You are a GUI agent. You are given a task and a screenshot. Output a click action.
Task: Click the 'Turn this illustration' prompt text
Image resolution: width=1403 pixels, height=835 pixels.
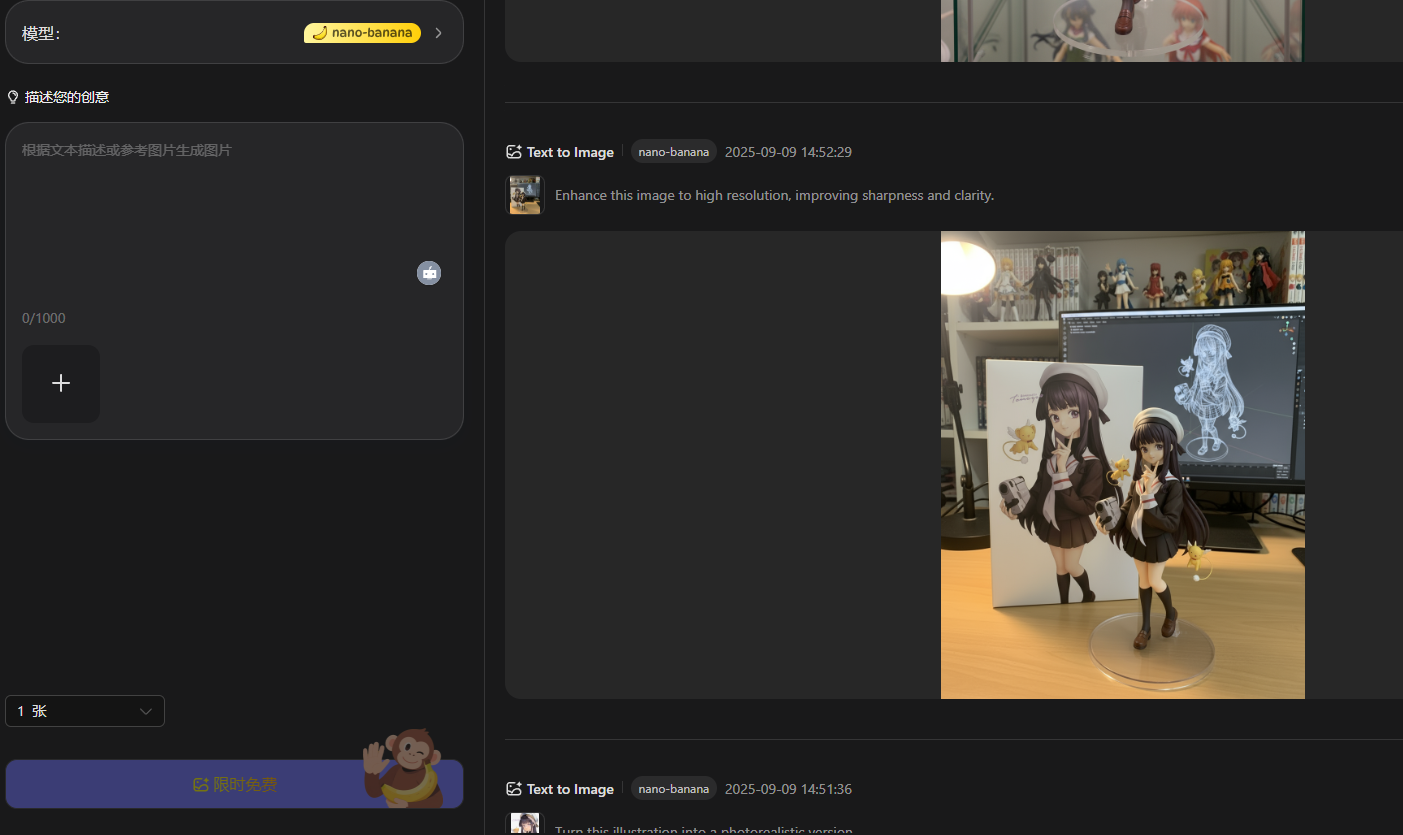click(704, 830)
